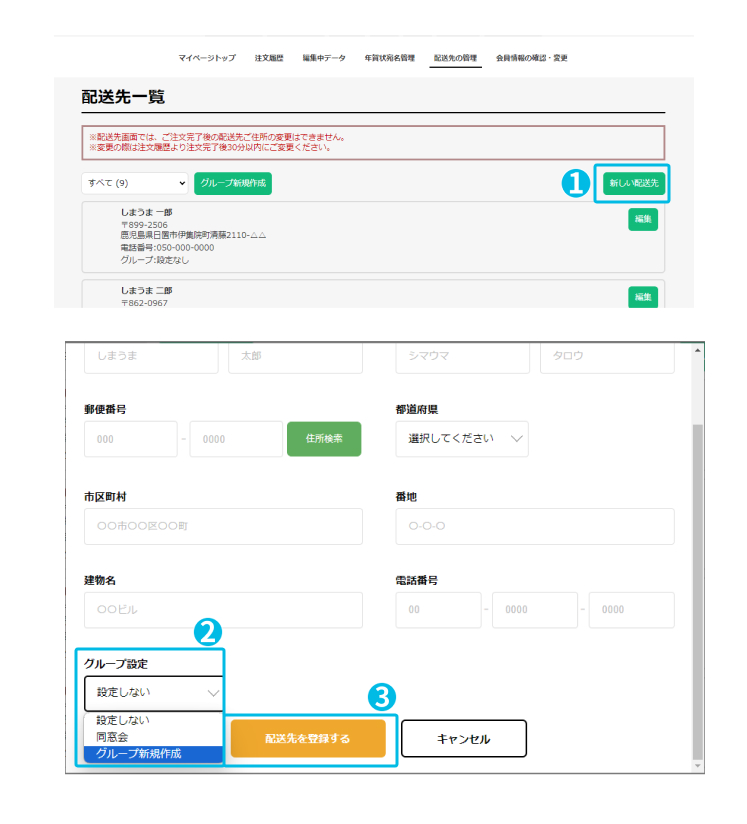Go to the 年賀状宛名管理 tab
Image resolution: width=747 pixels, height=824 pixels.
(390, 58)
